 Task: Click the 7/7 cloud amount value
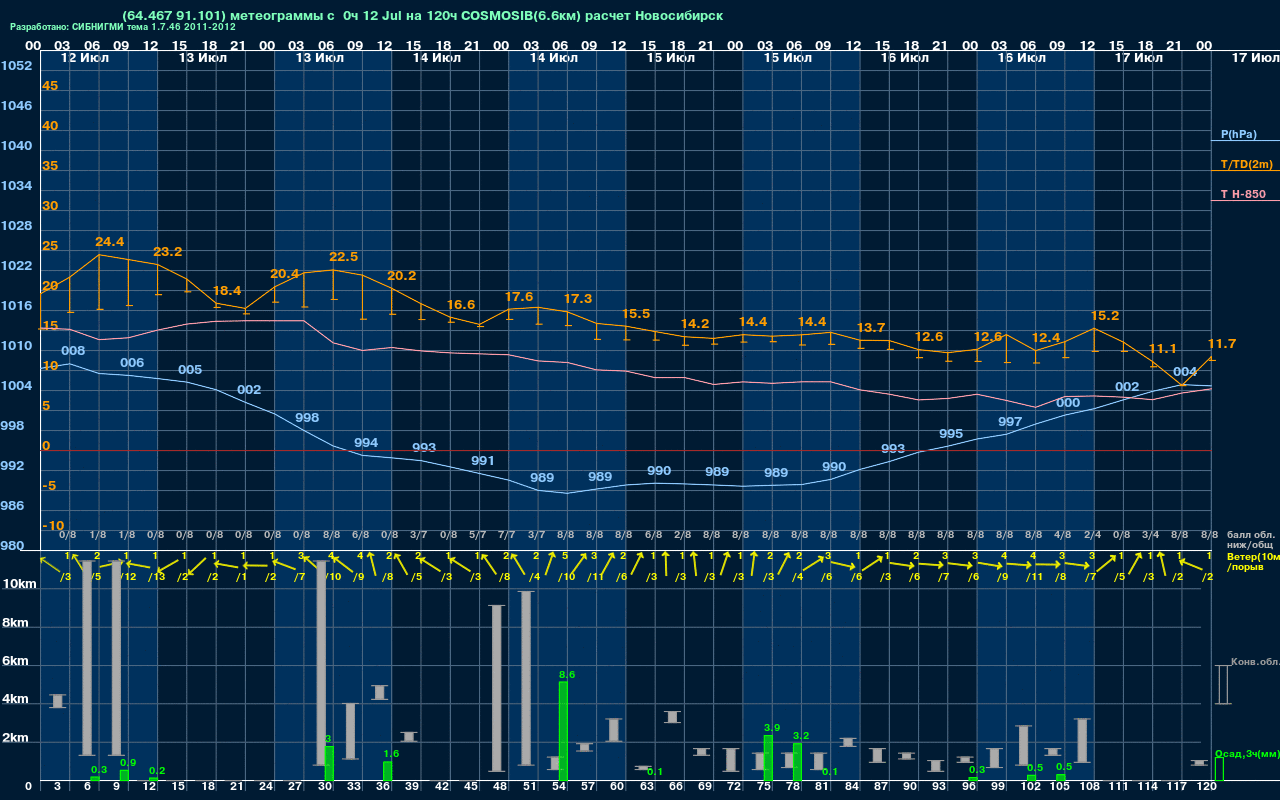(506, 536)
